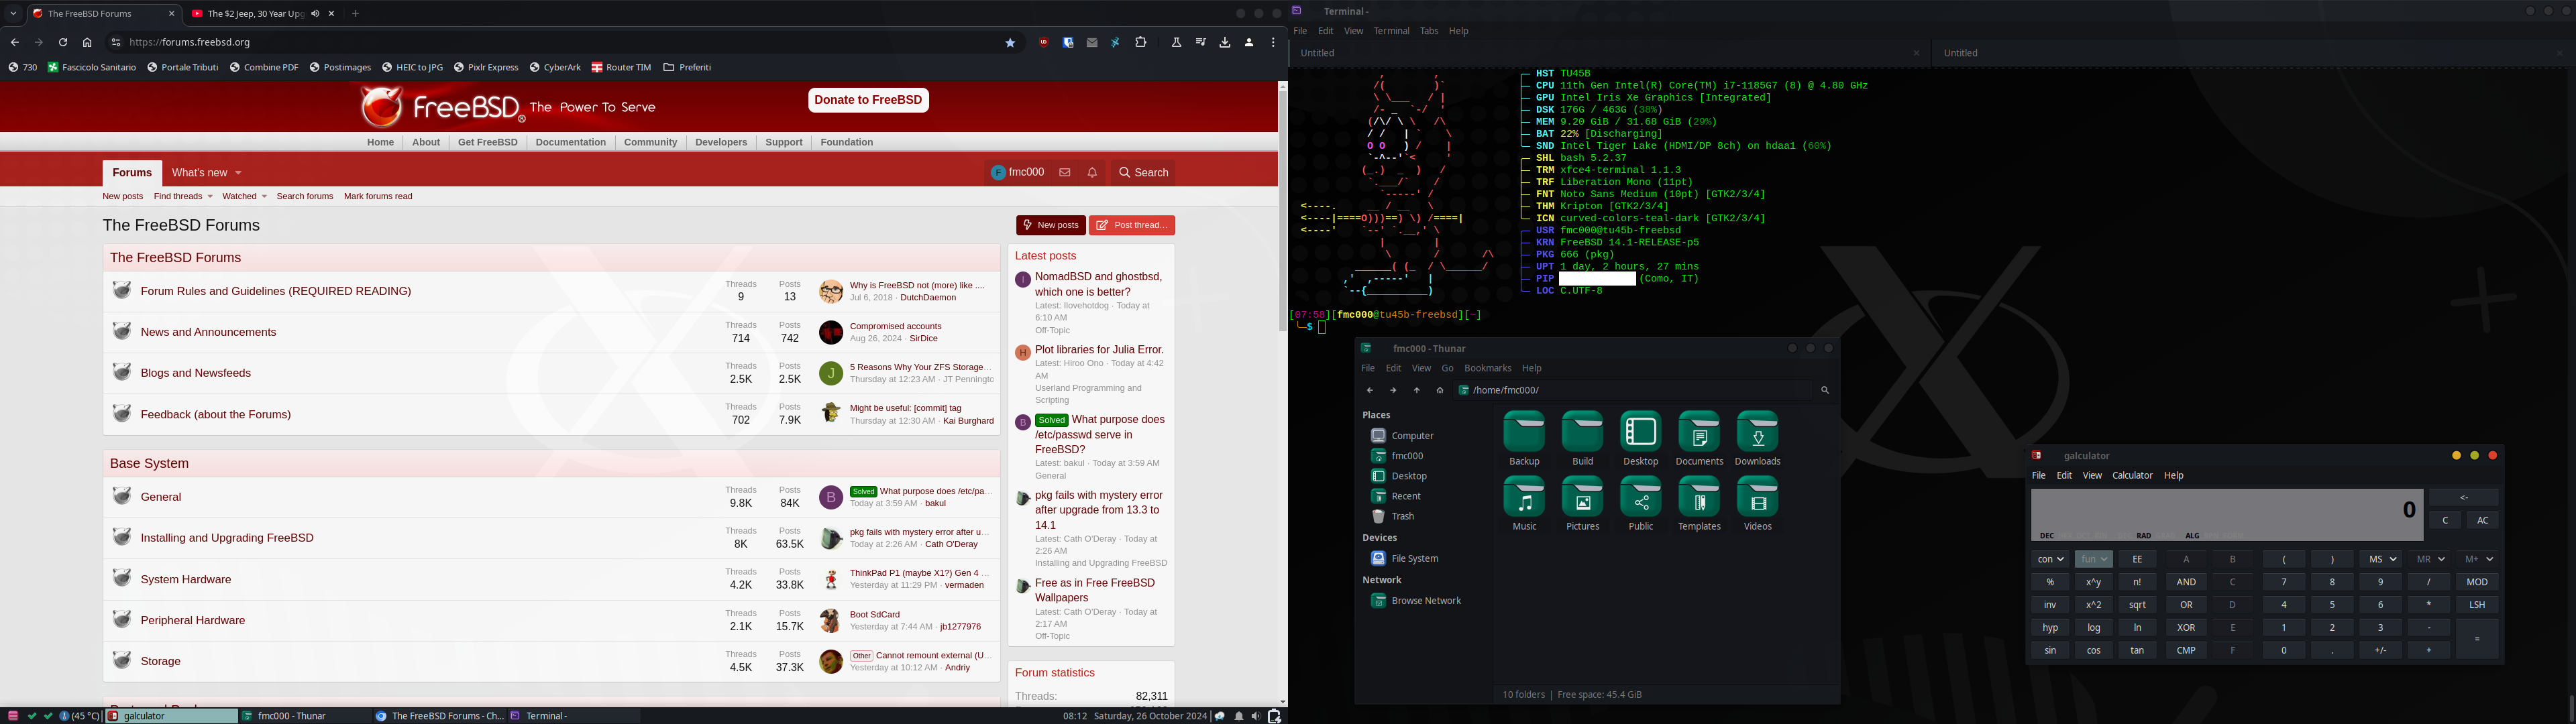Open Bookmarks menu in Thunar

[1487, 368]
